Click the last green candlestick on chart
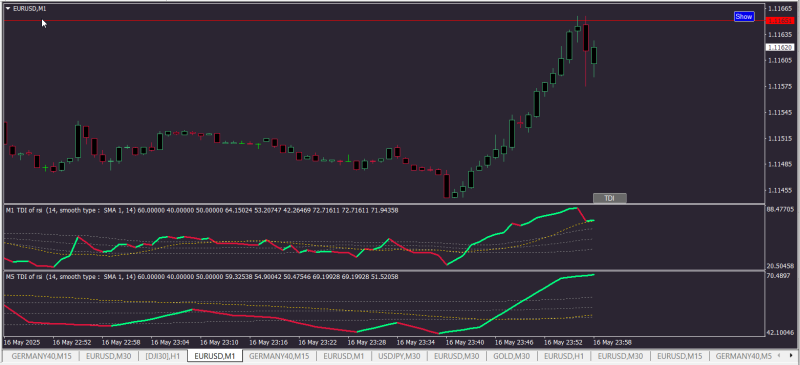 click(594, 55)
